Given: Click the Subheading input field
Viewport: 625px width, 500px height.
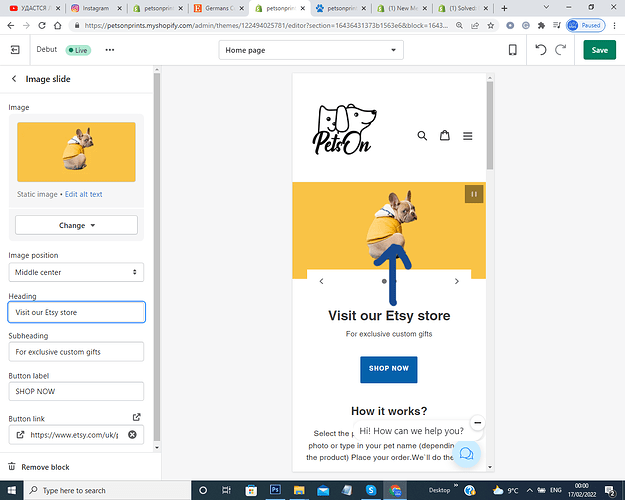Looking at the screenshot, I should point(76,352).
